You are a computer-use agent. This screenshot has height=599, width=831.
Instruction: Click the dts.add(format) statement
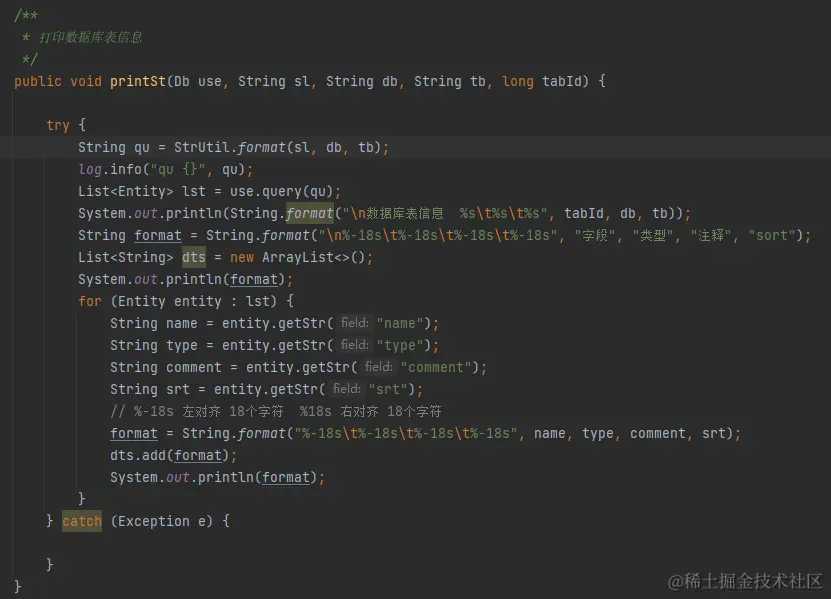[x=173, y=455]
